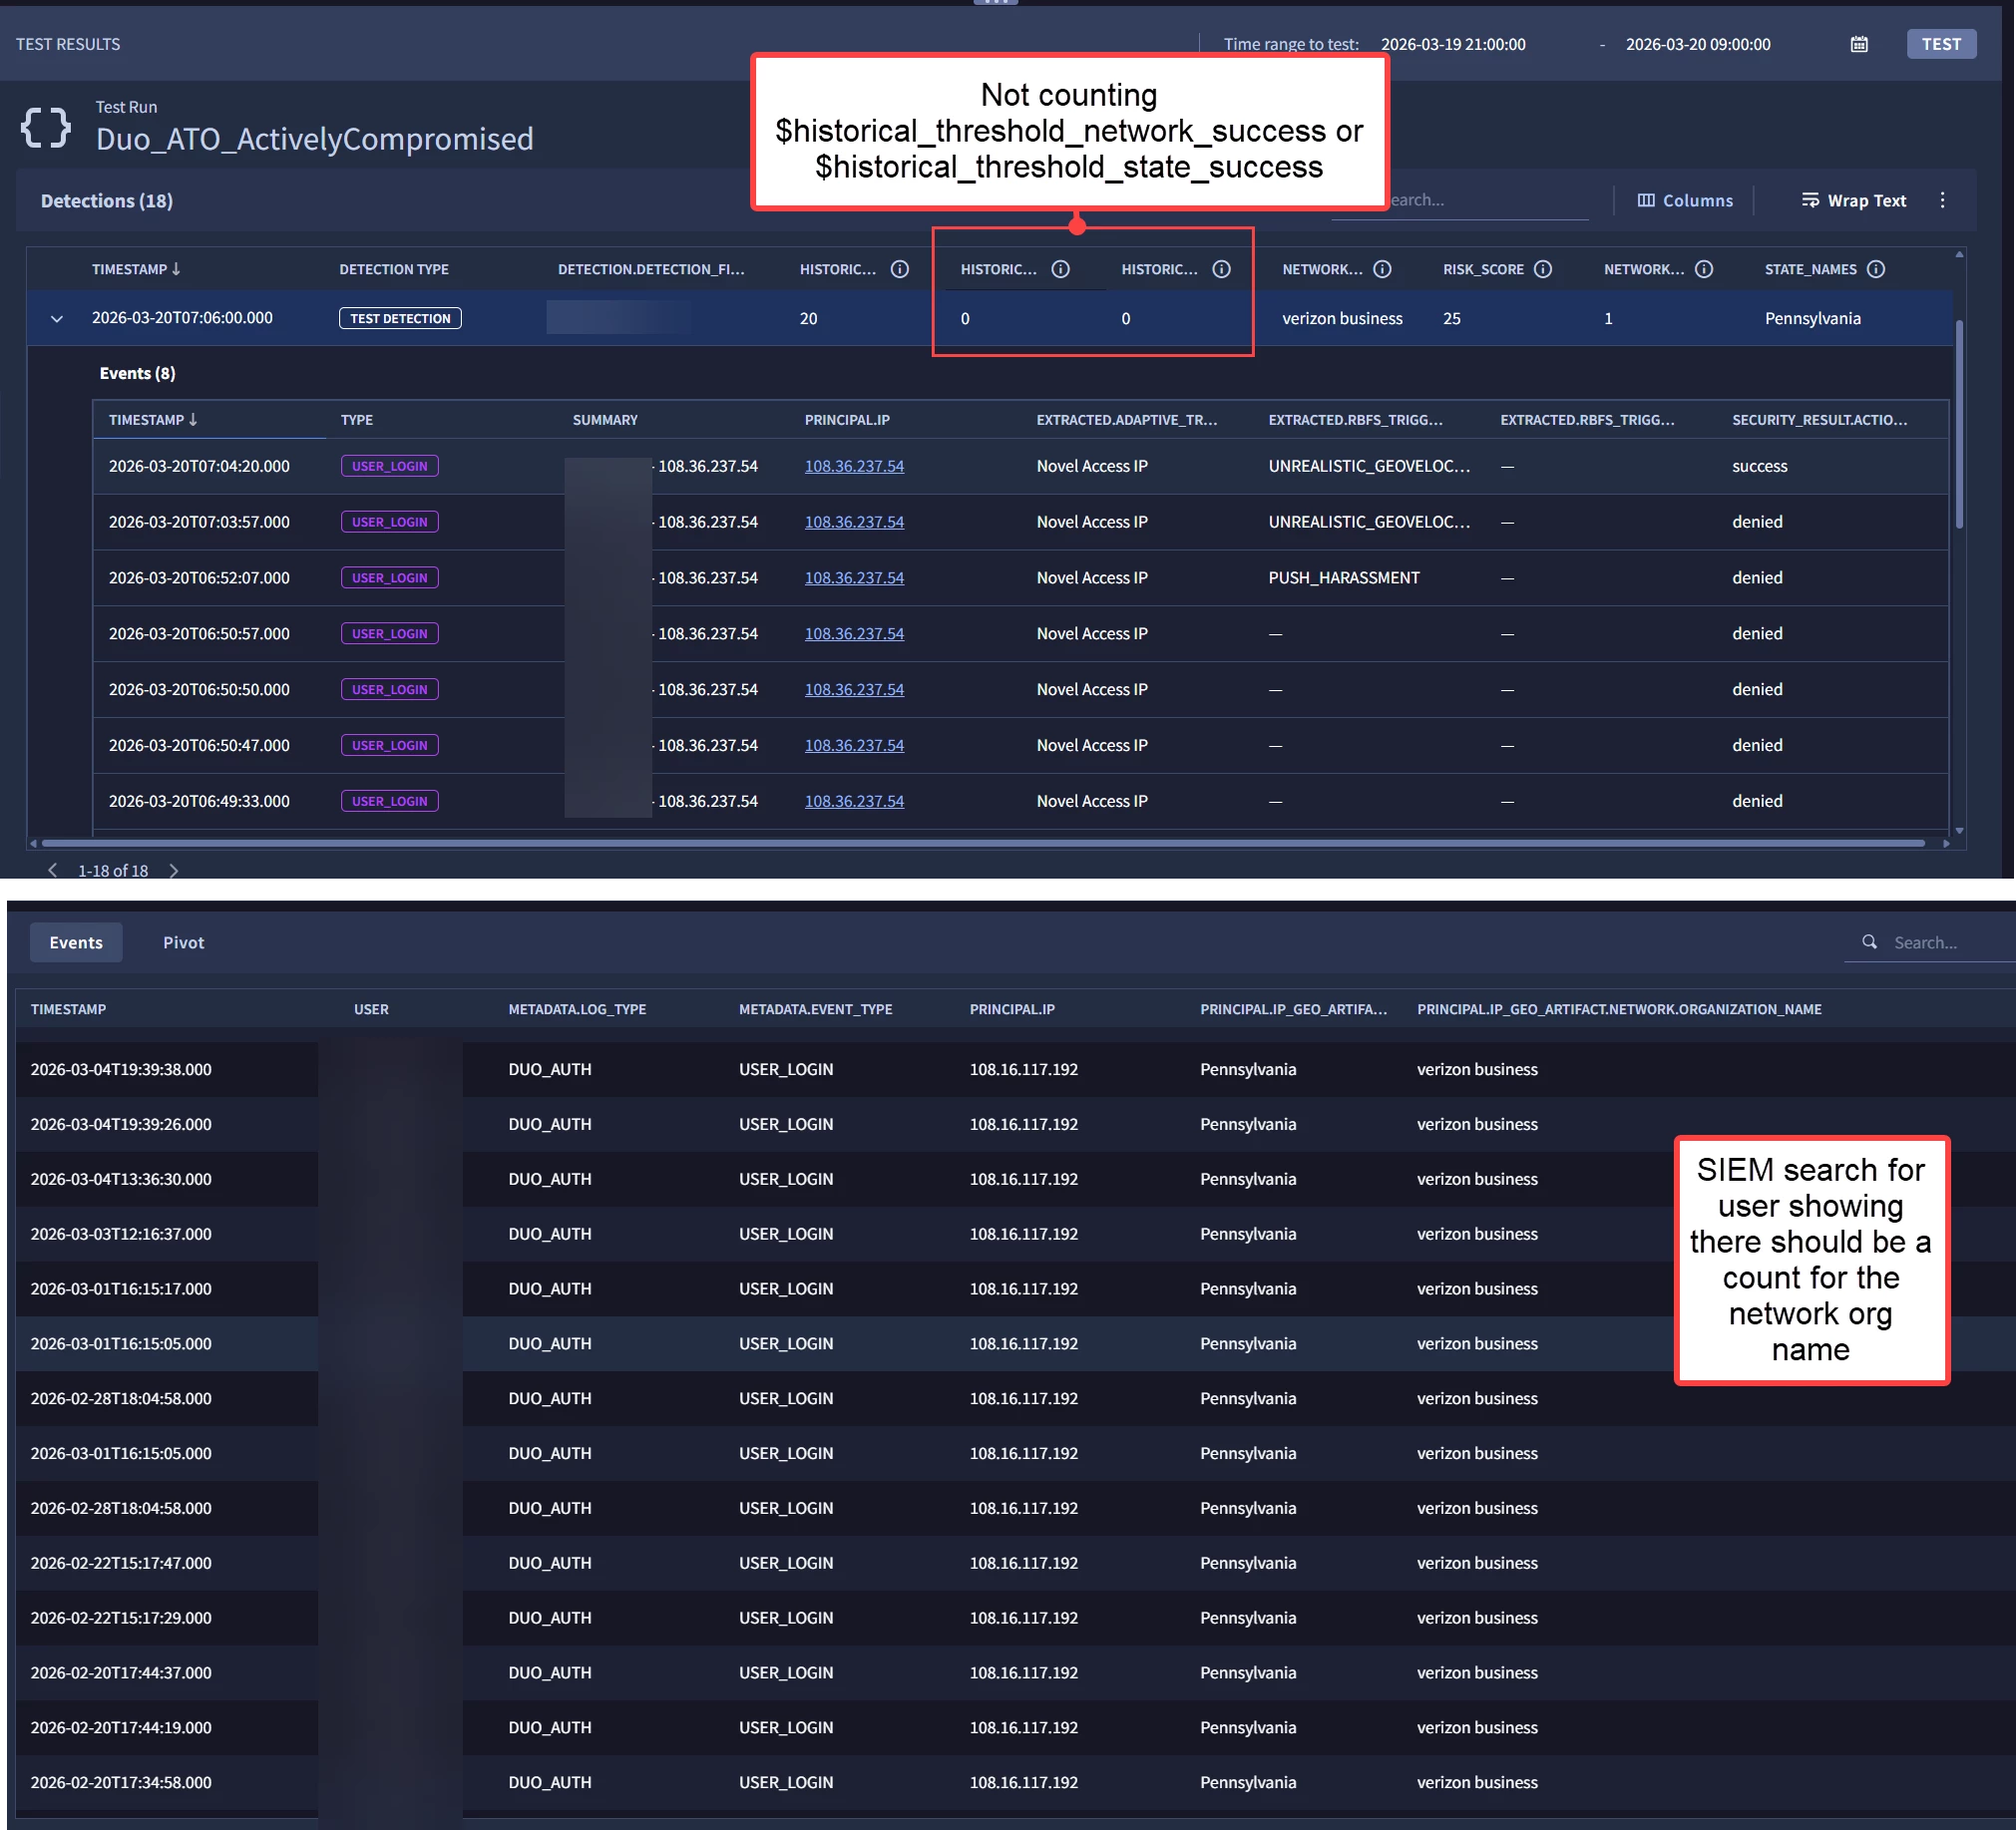Collapse the 2026-03-20T07:06:00 detection row
Image resolution: width=2016 pixels, height=1830 pixels.
57,319
